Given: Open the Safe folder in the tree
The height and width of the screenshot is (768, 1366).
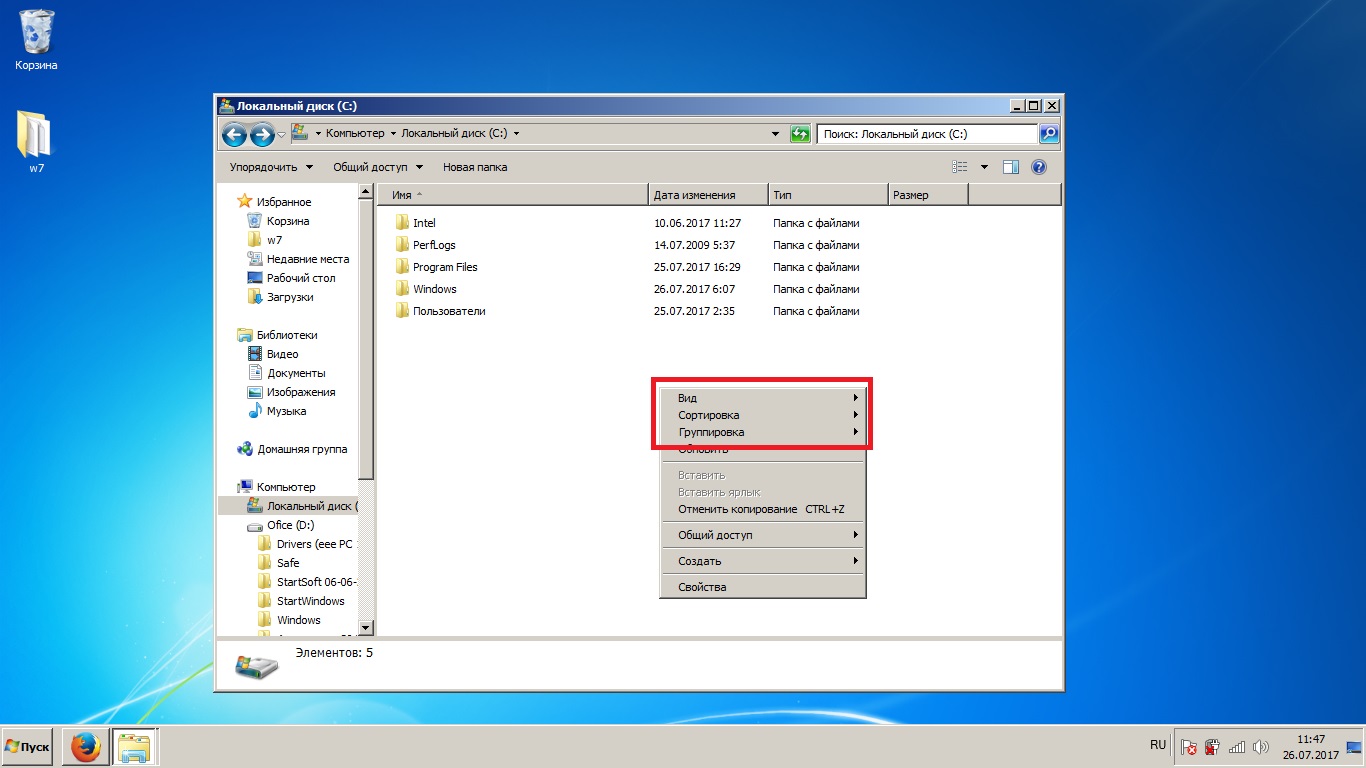Looking at the screenshot, I should click(x=278, y=563).
